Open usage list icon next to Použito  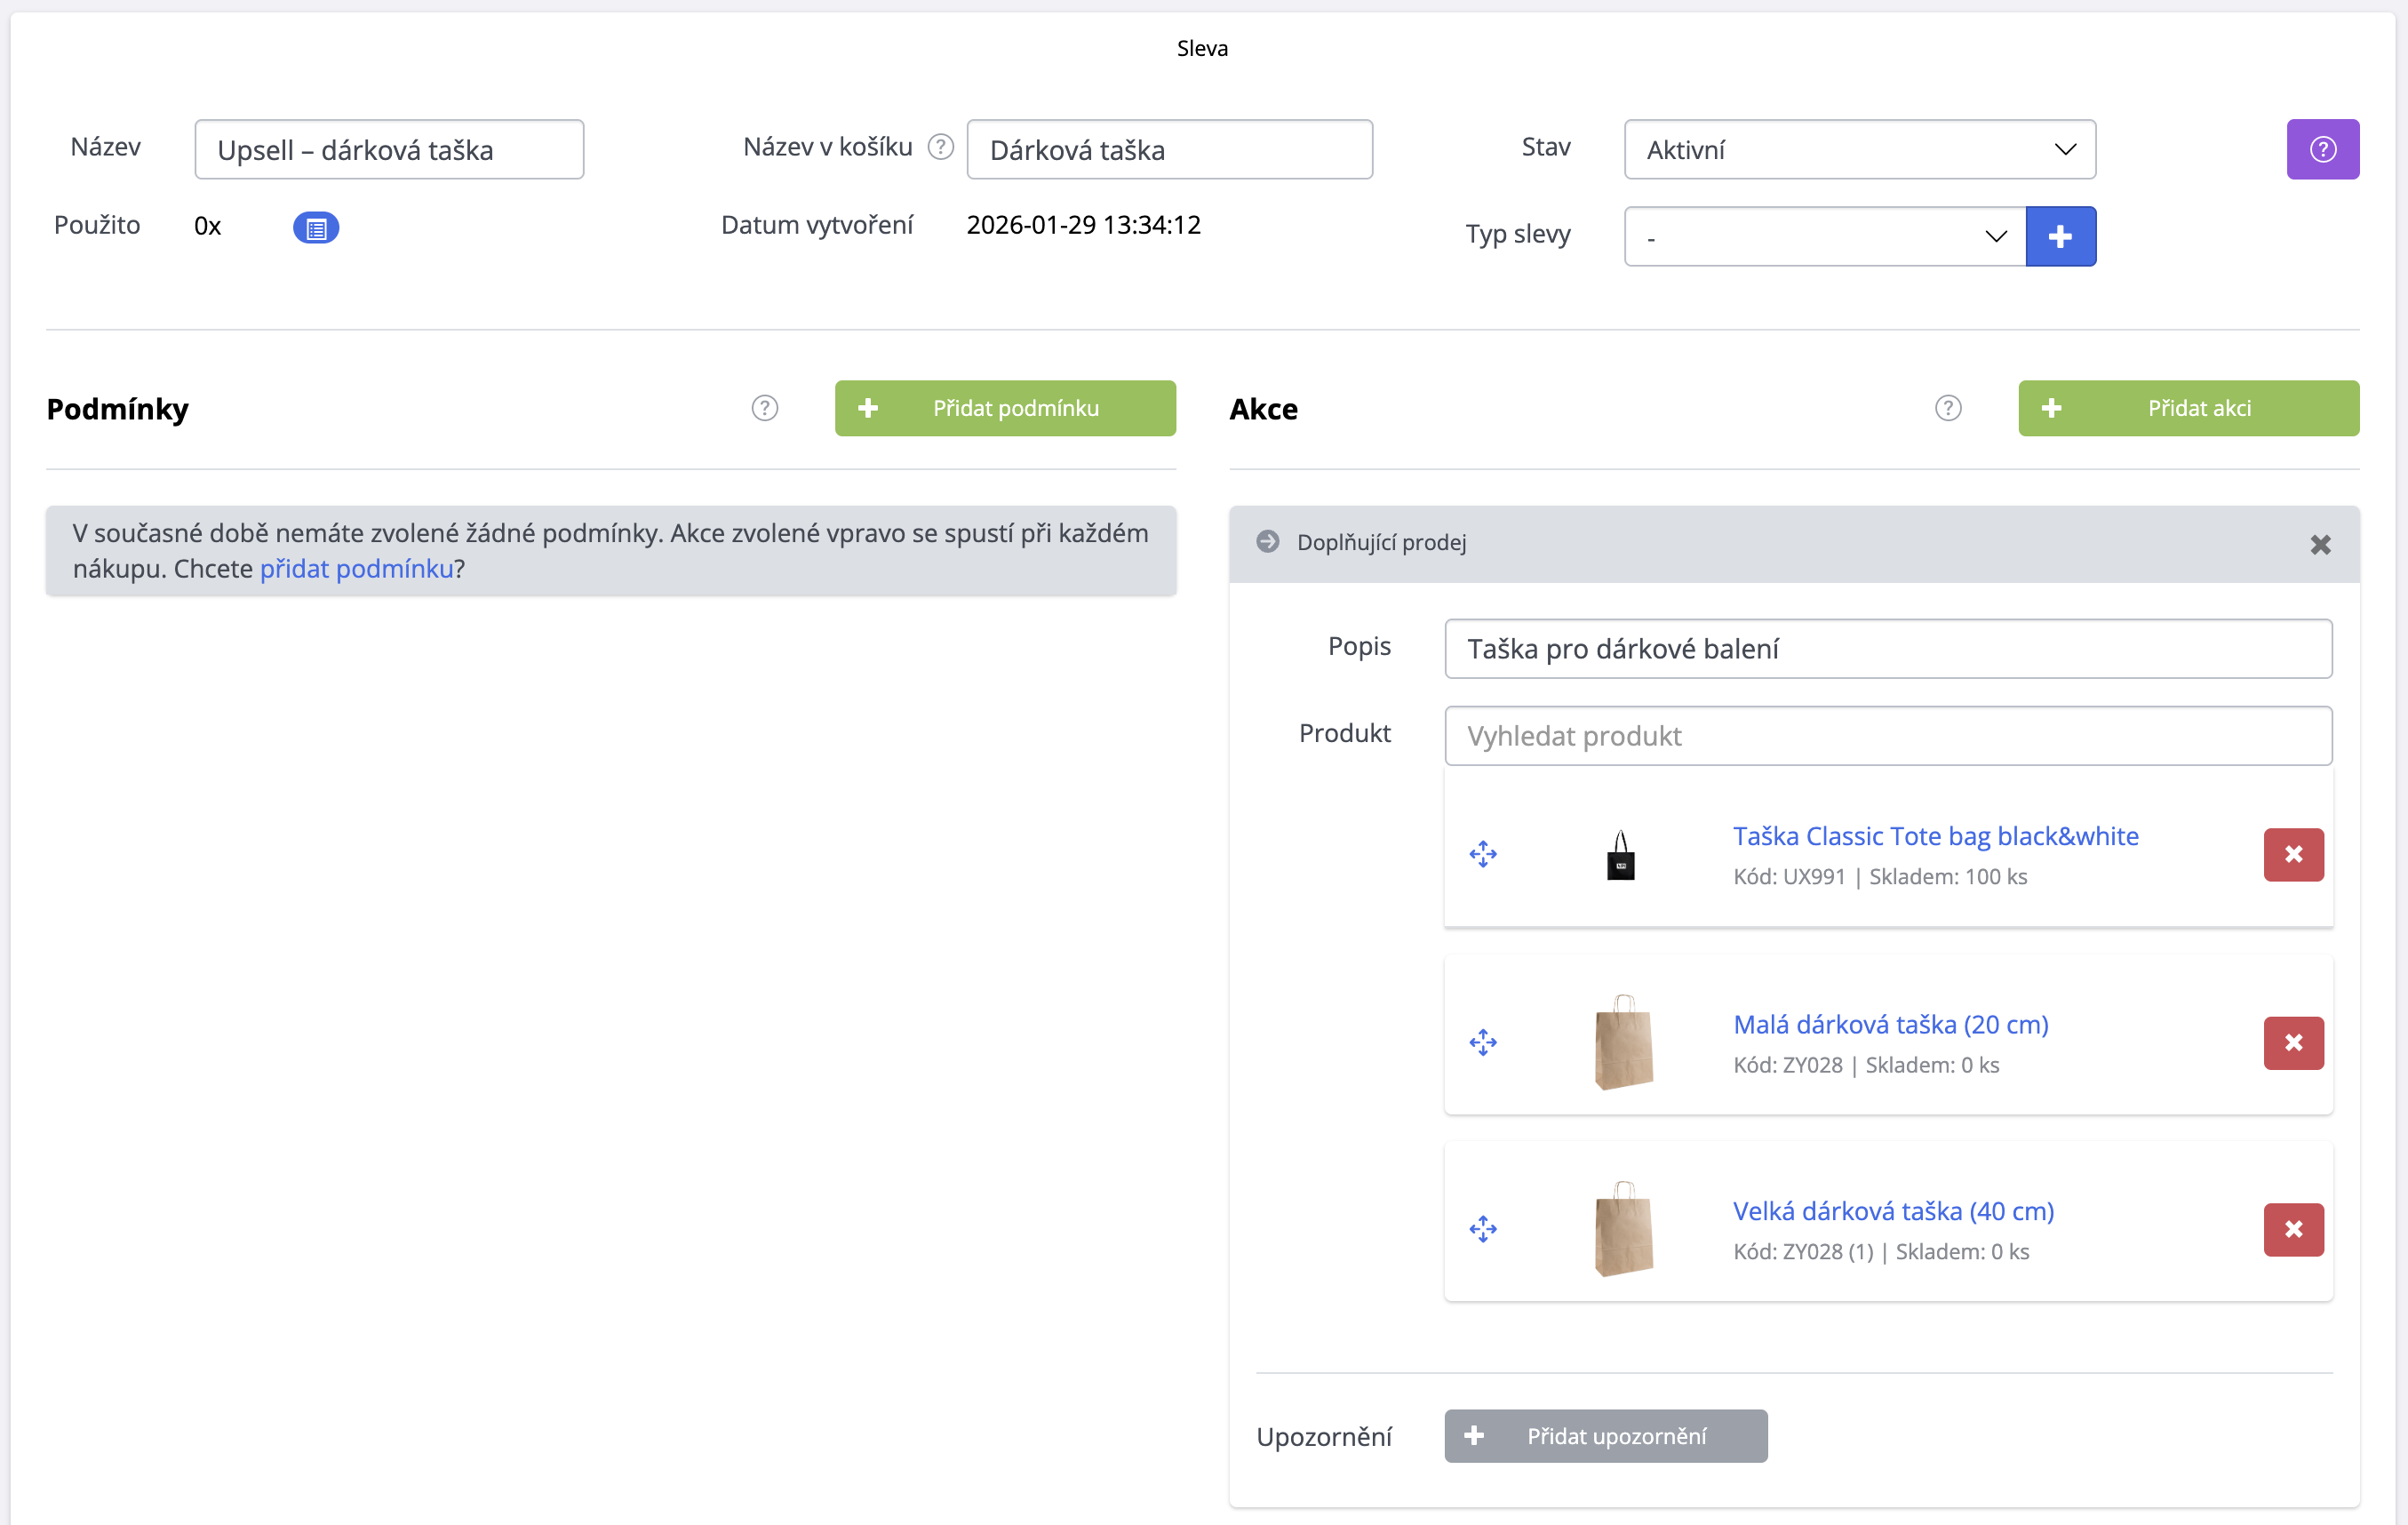click(x=316, y=228)
